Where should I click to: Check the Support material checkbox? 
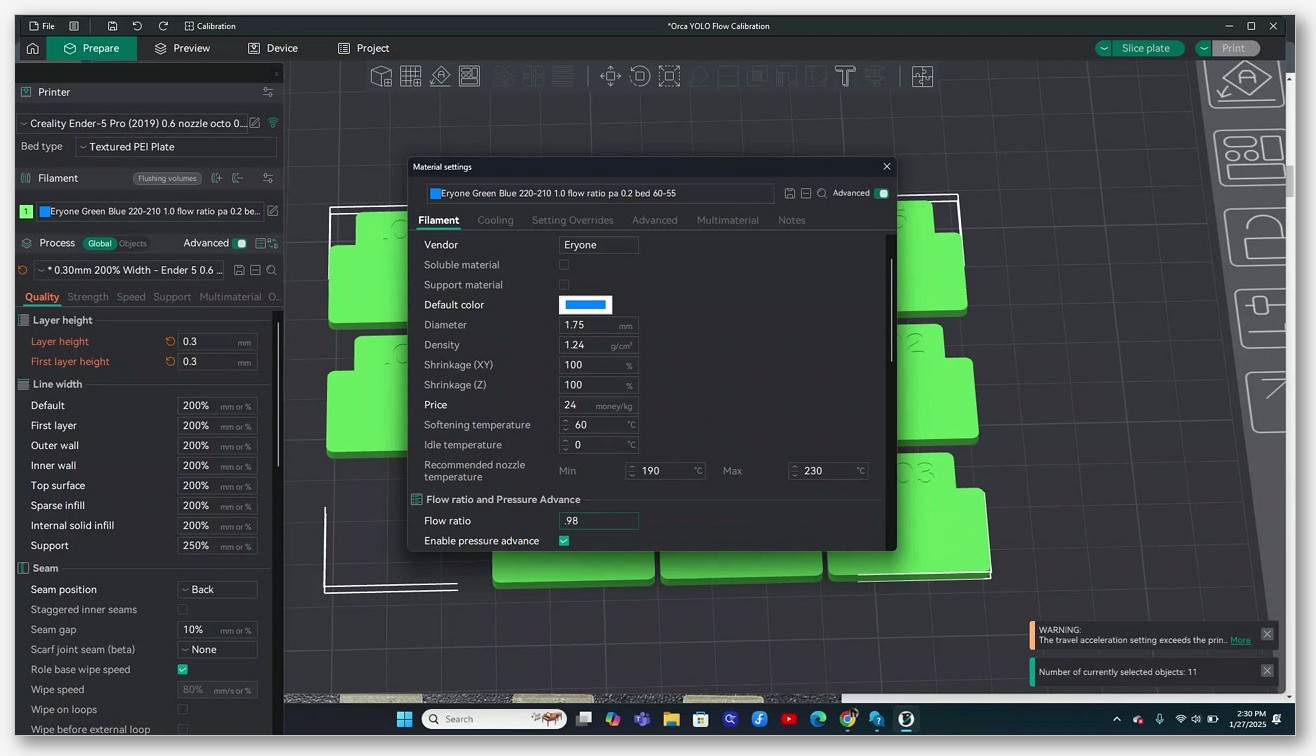click(x=564, y=285)
